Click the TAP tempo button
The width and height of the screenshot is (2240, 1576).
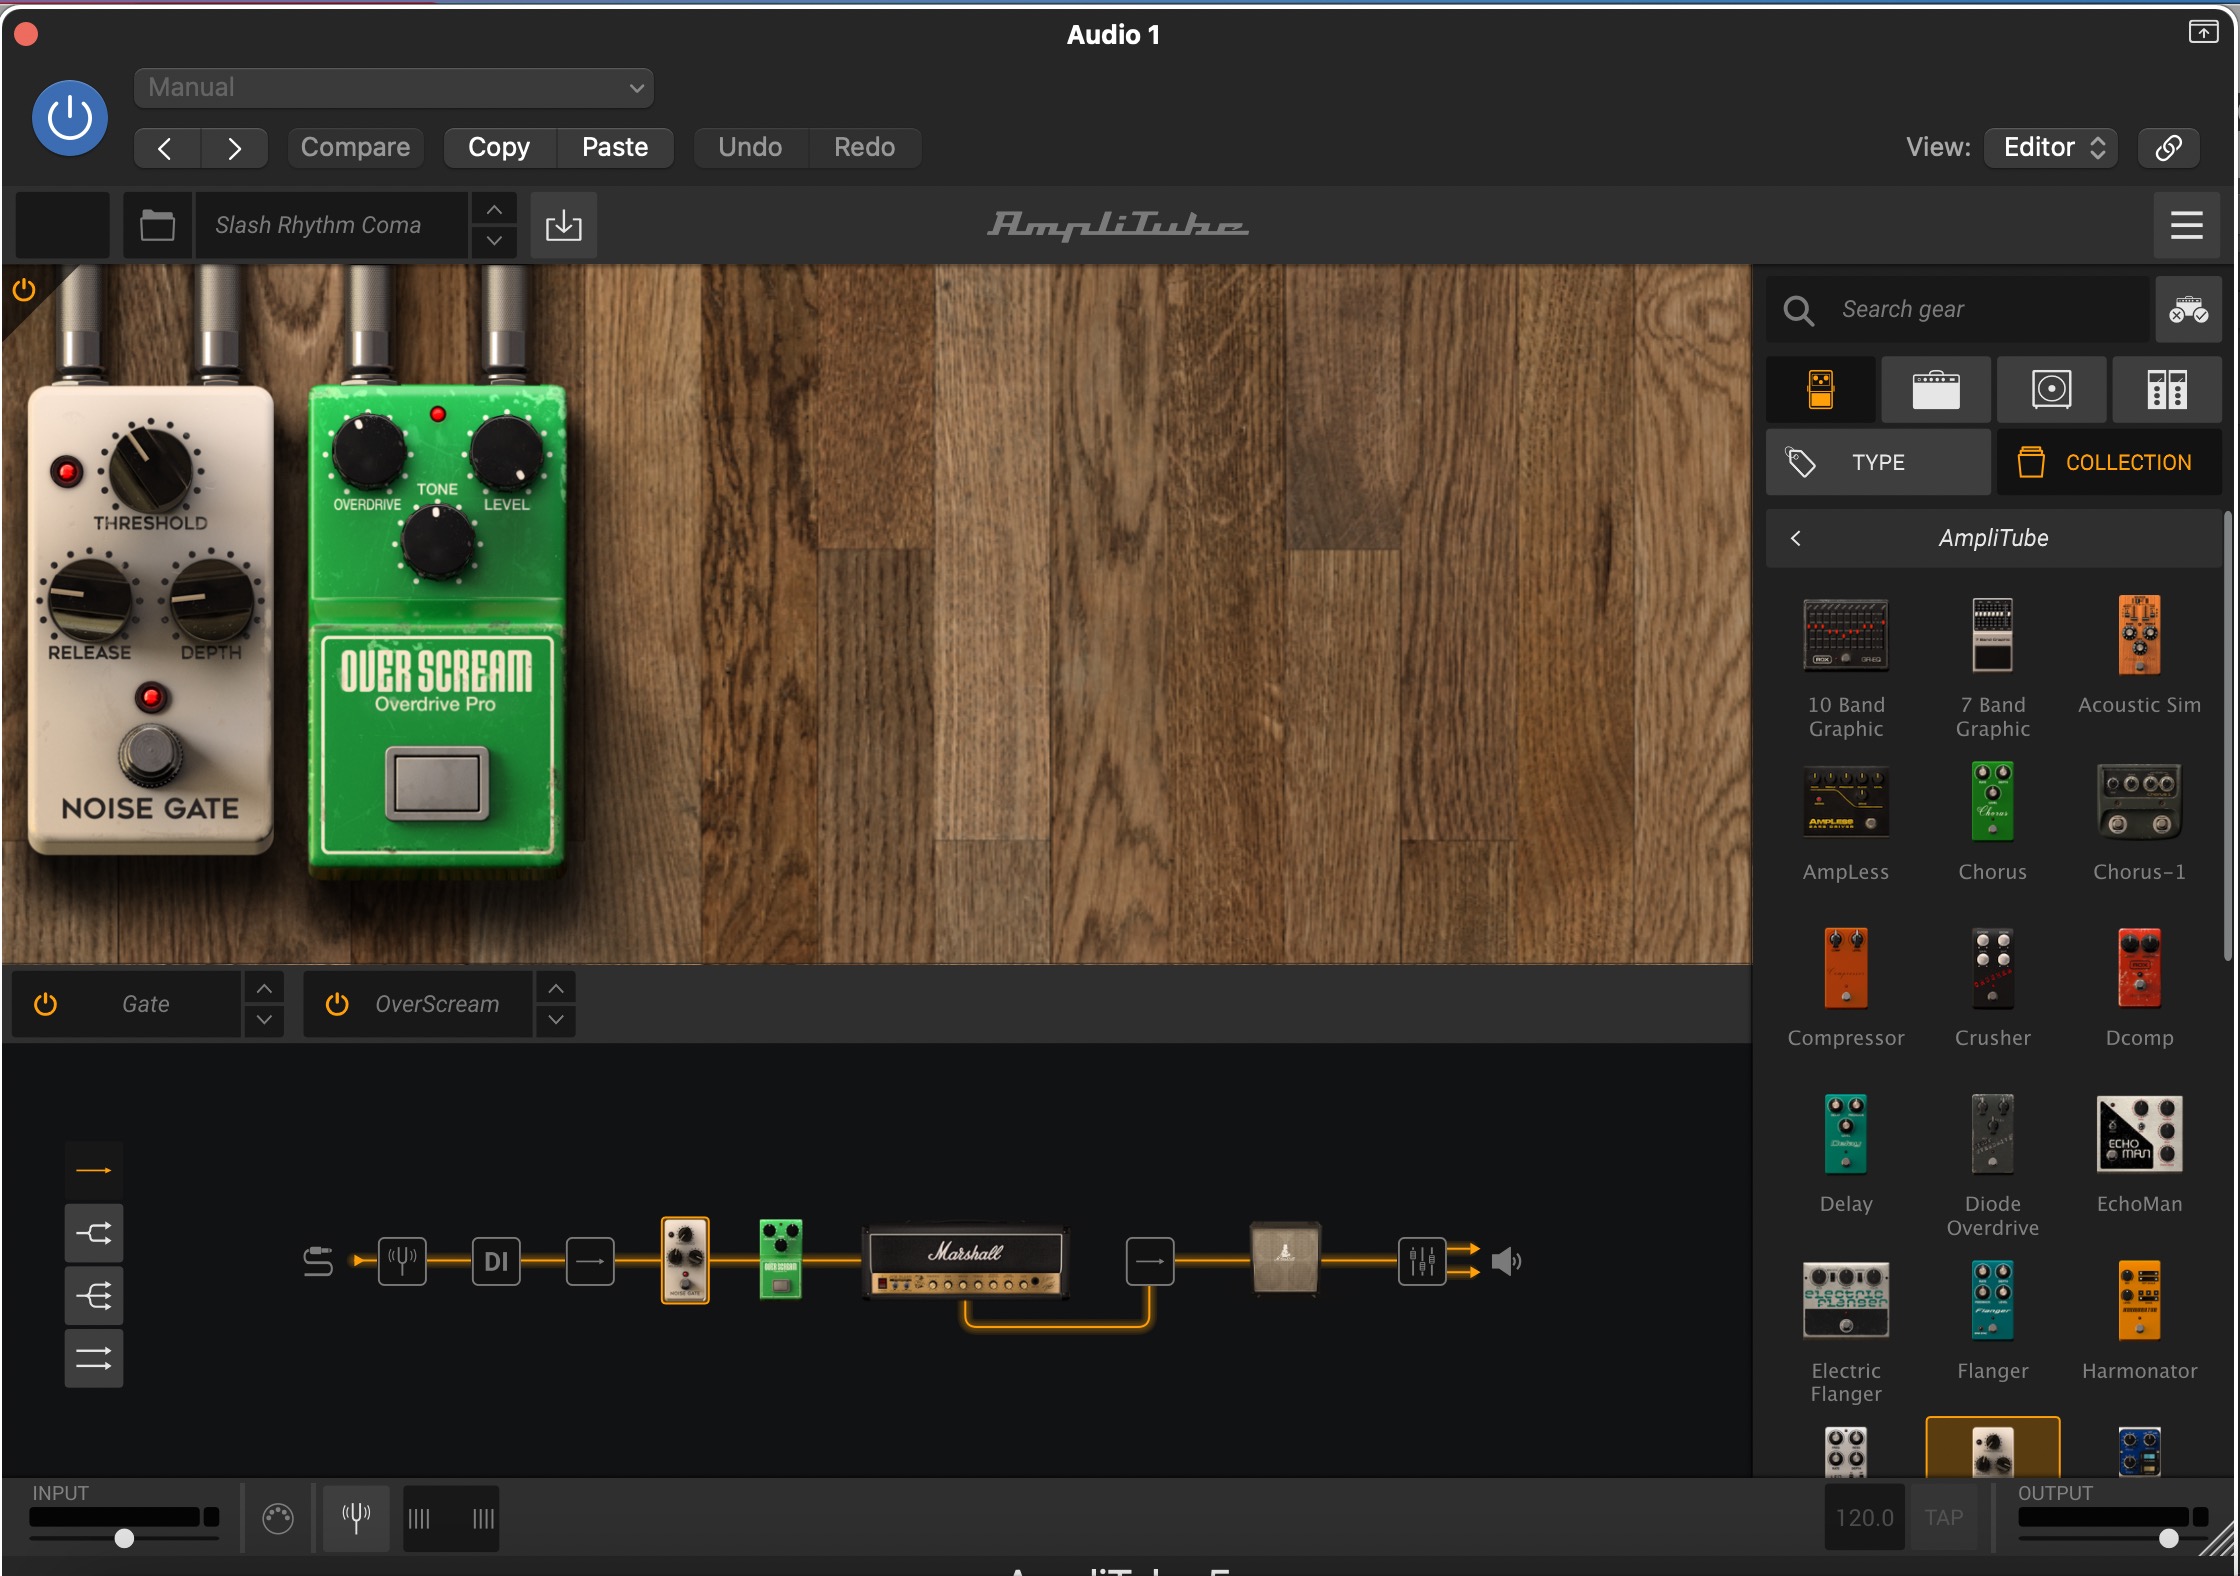[x=1944, y=1518]
